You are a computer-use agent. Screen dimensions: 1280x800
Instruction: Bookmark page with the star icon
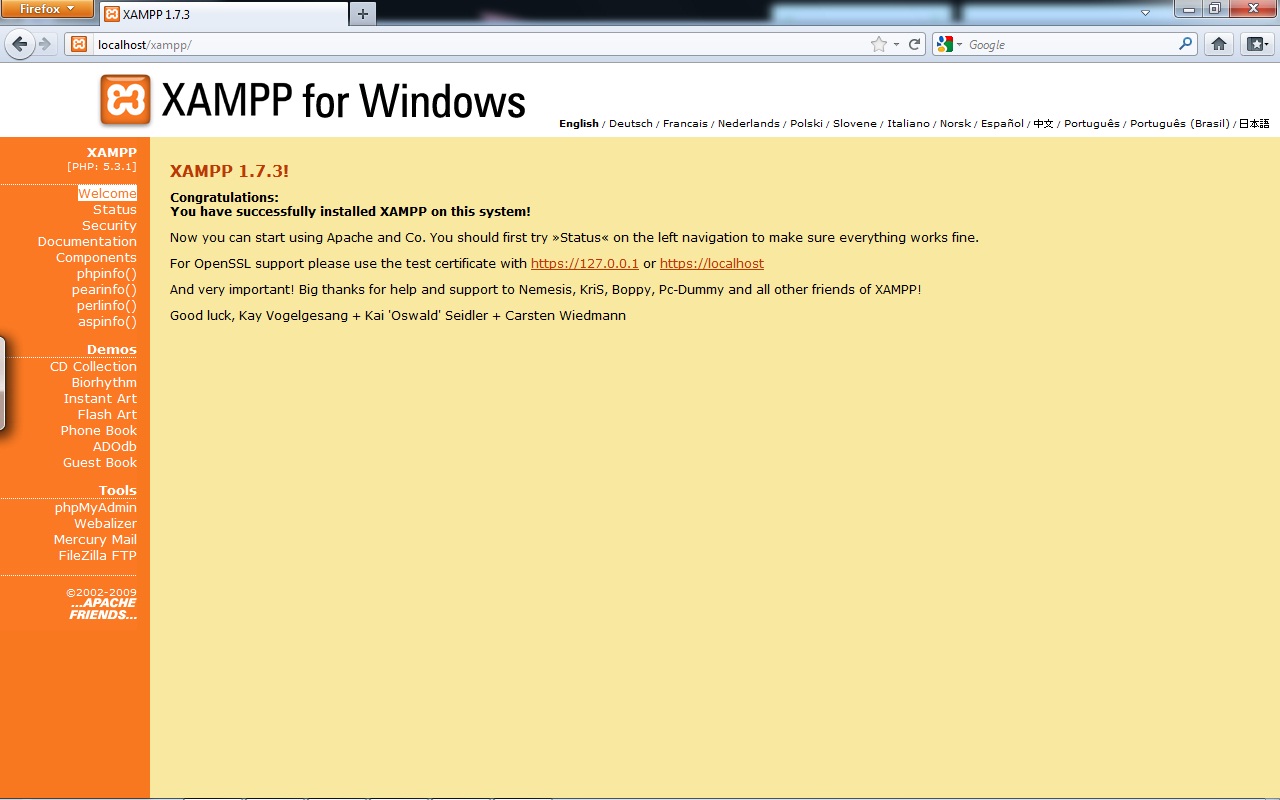coord(878,44)
